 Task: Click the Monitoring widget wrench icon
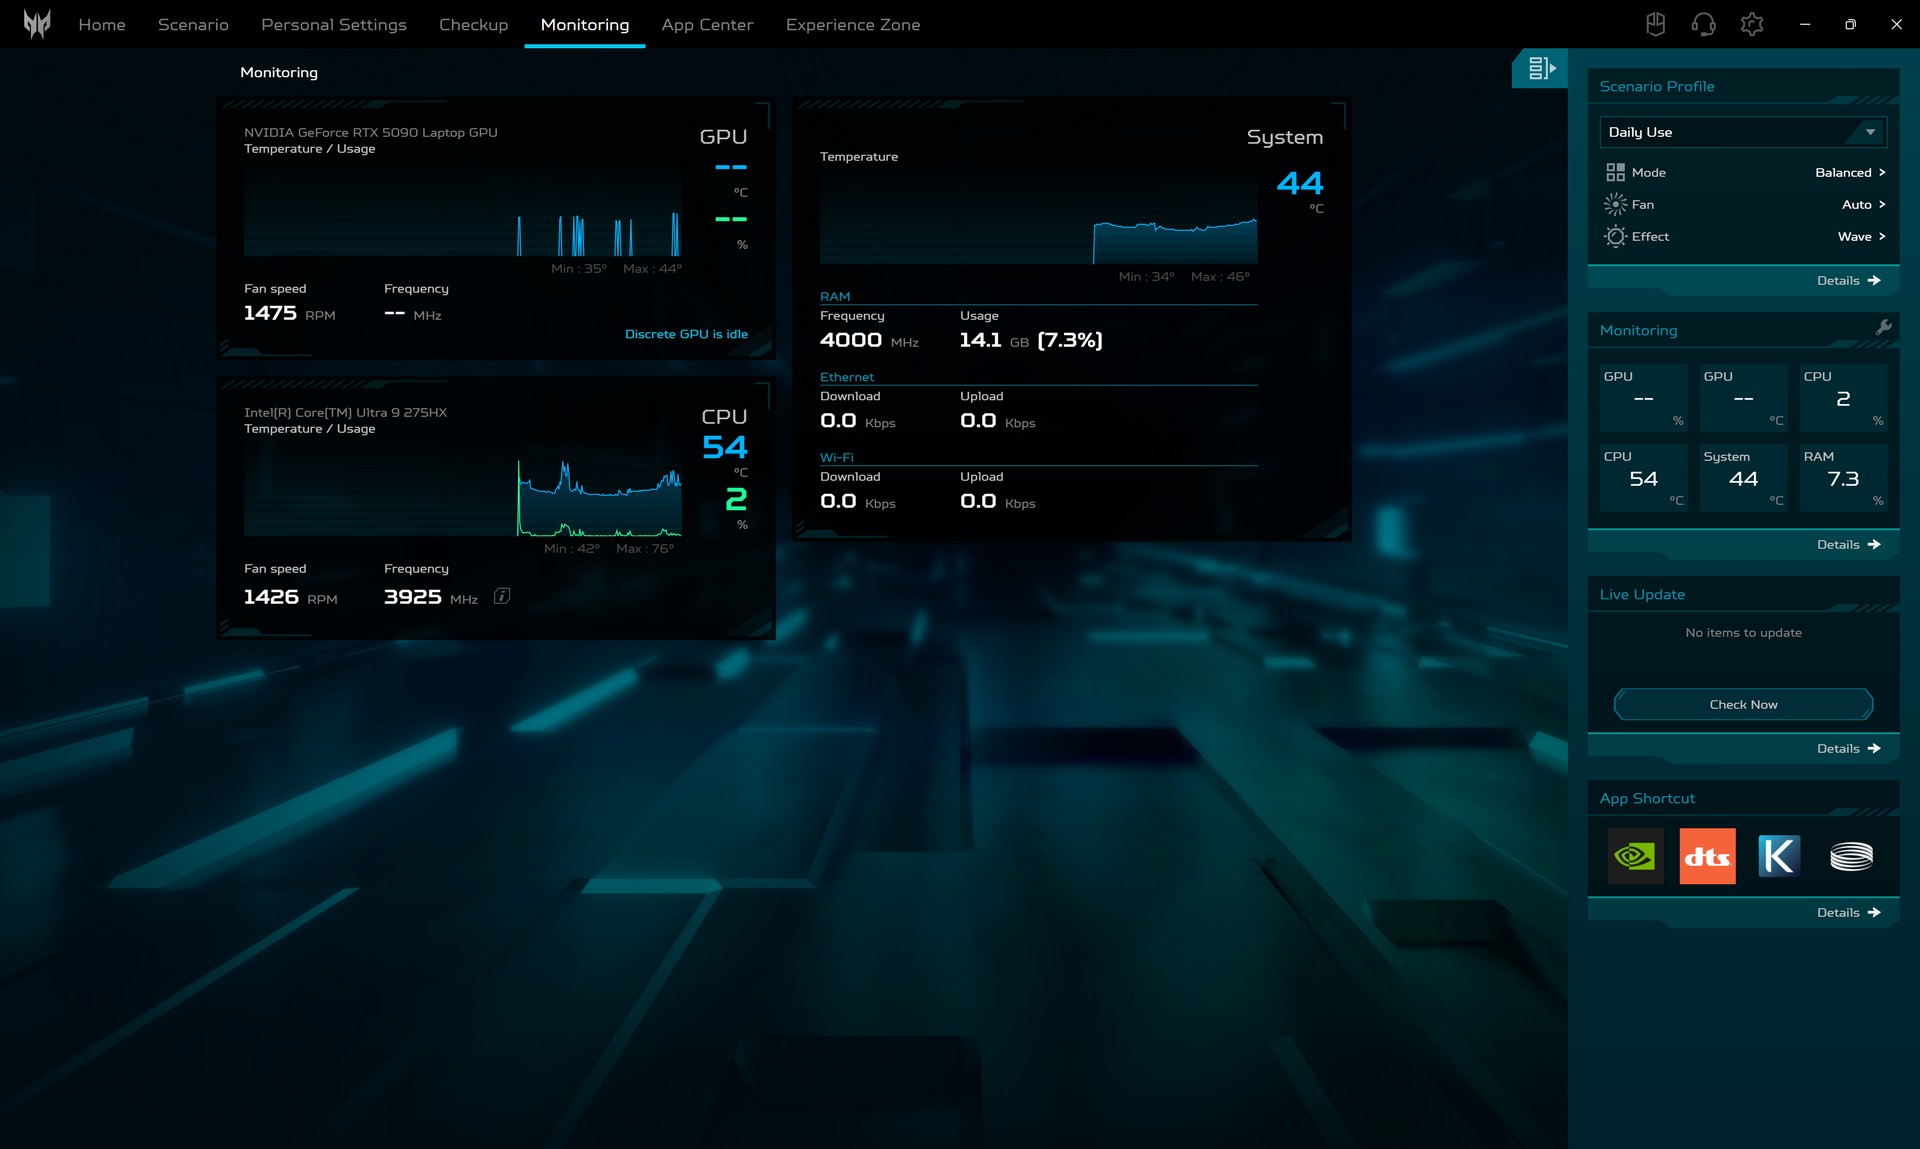coord(1883,328)
